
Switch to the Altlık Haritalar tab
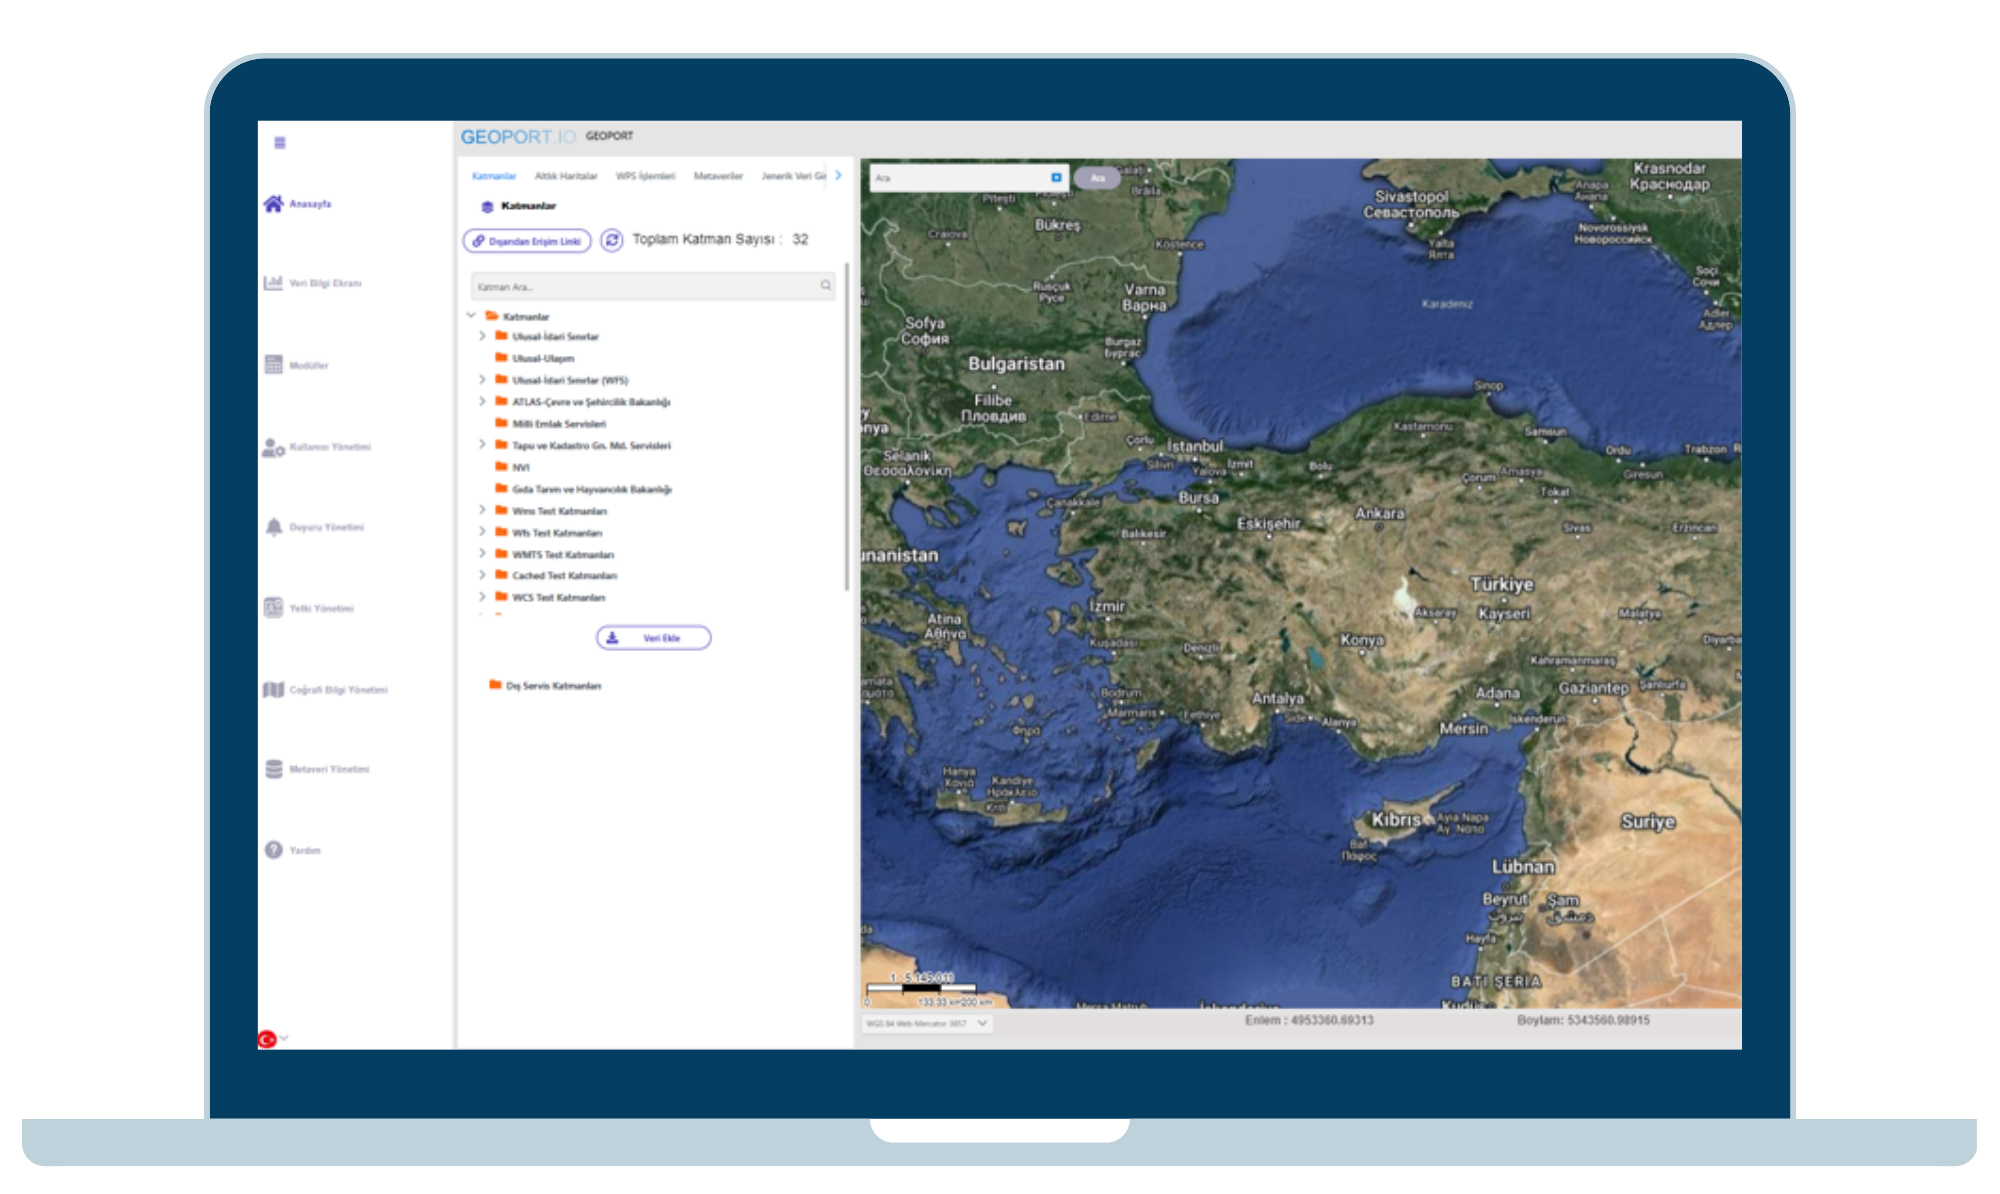click(565, 176)
